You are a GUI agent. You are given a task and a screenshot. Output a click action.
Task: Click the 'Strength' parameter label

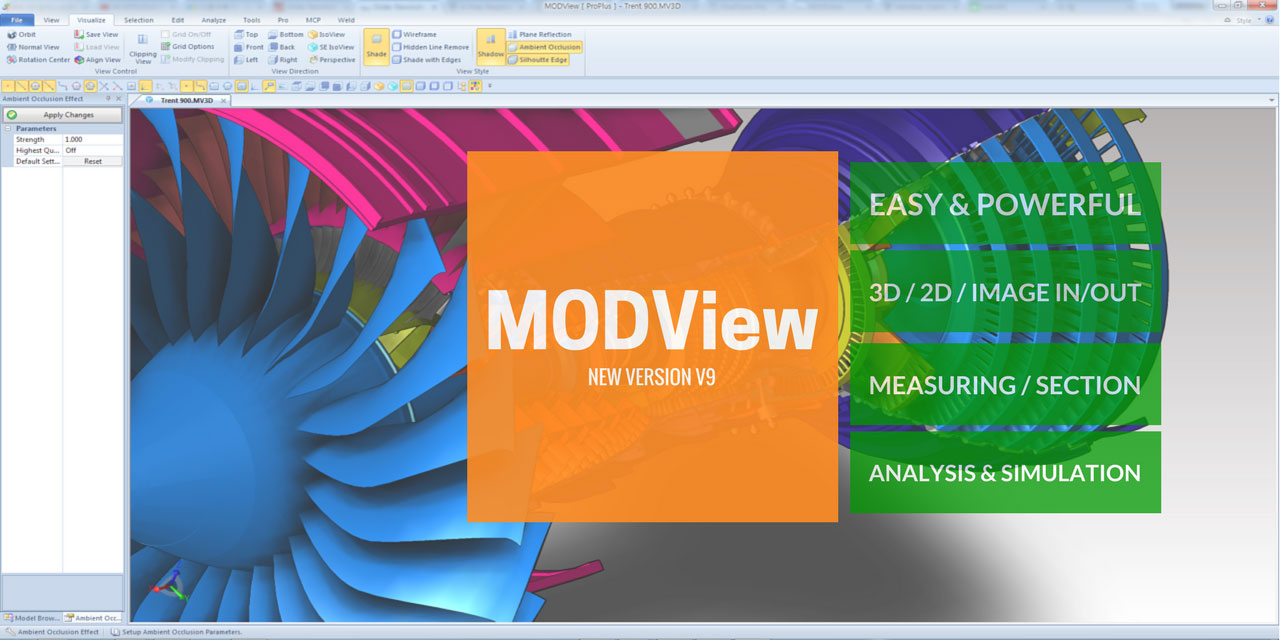tap(30, 139)
